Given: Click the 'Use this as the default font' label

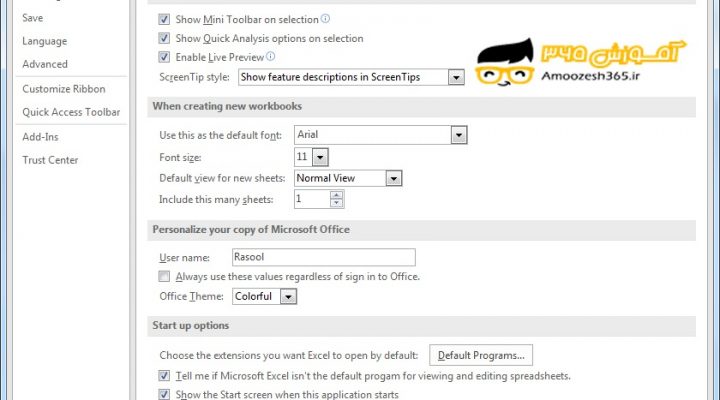Looking at the screenshot, I should coord(220,135).
